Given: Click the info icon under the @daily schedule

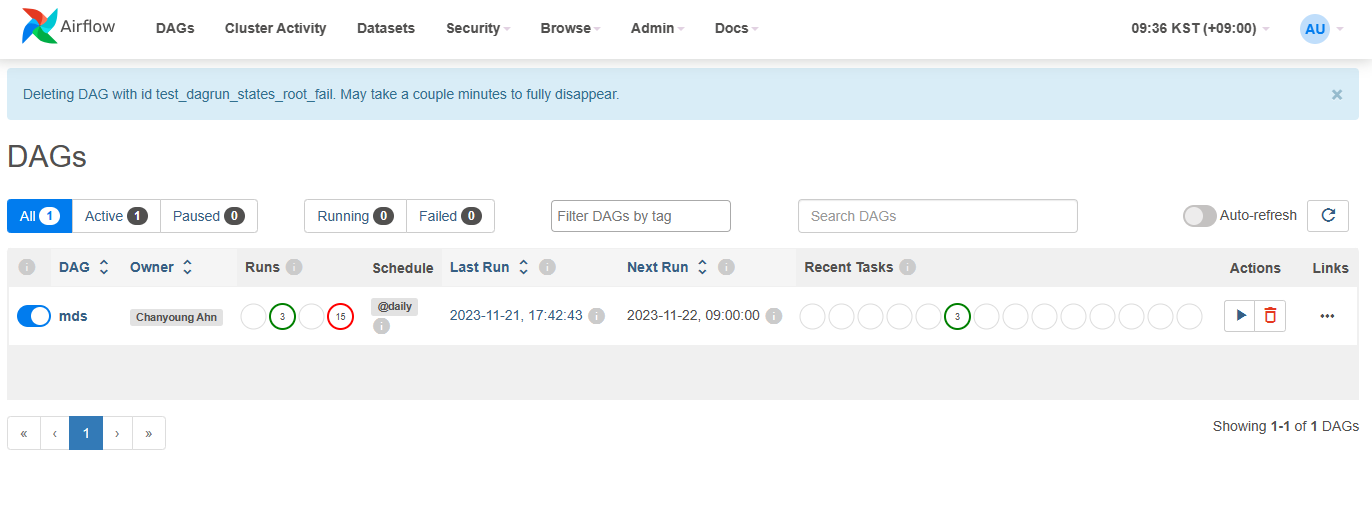Looking at the screenshot, I should 381,326.
